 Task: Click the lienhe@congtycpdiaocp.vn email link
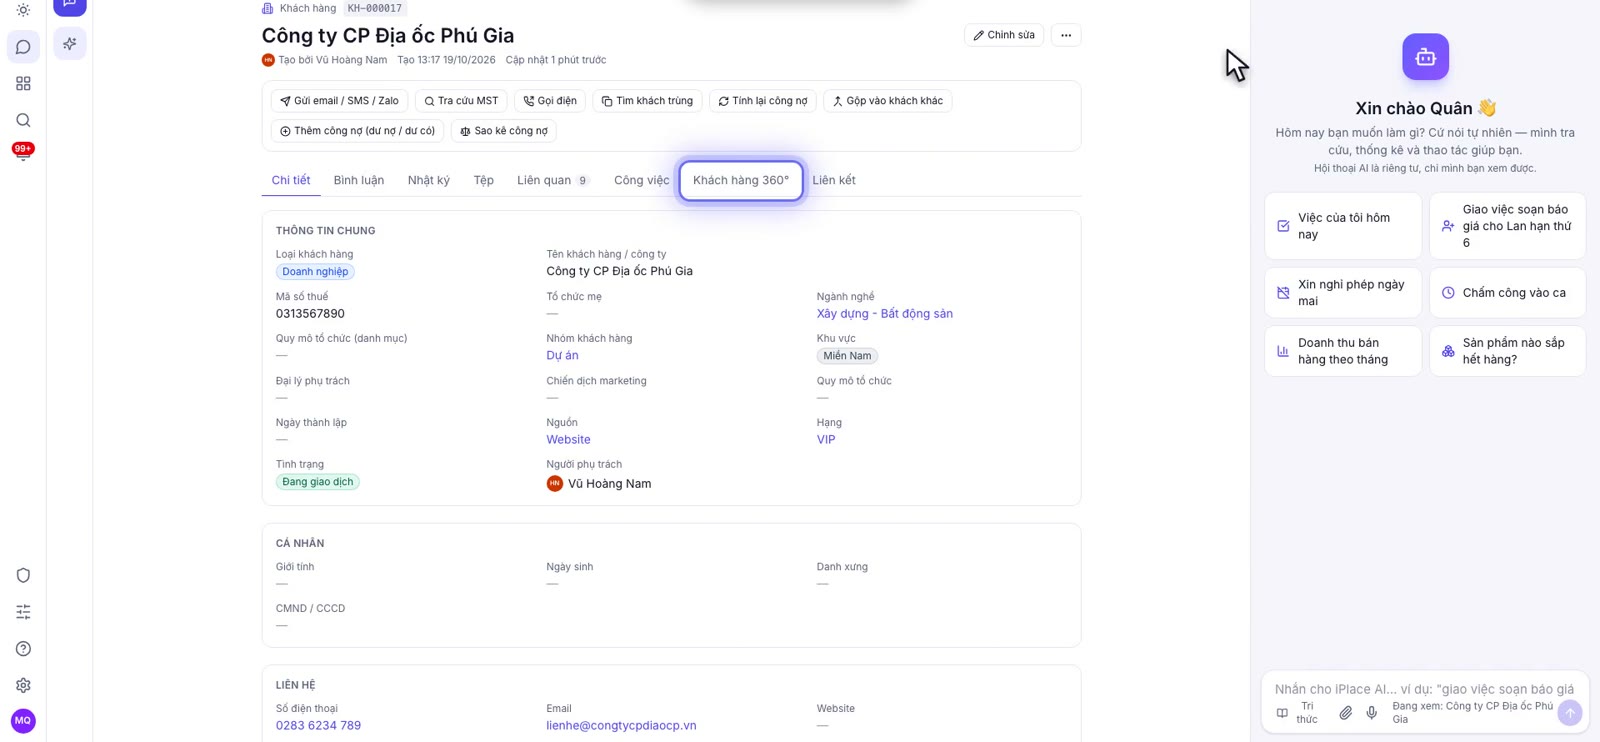pyautogui.click(x=621, y=726)
